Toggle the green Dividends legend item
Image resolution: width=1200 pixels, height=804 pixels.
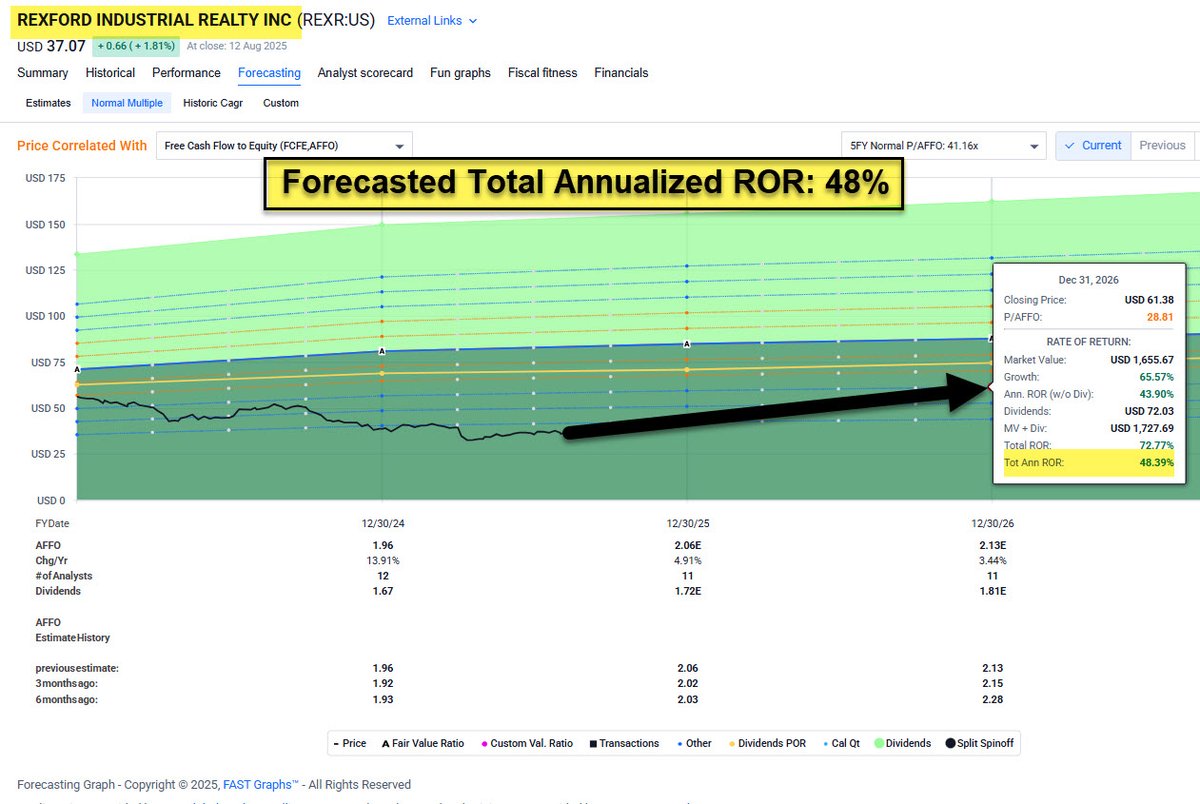[x=903, y=743]
